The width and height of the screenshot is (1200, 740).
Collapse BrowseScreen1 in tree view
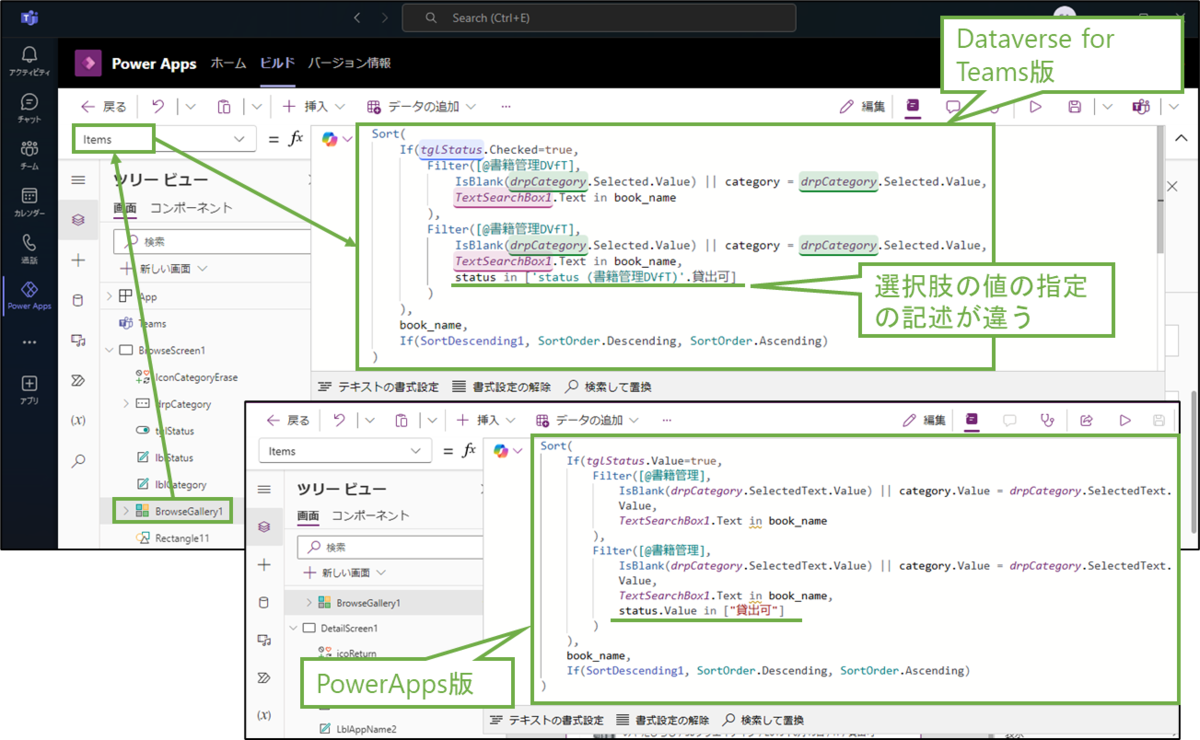pos(110,351)
